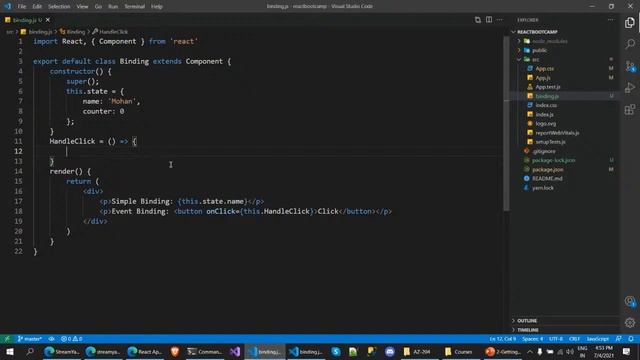Open editor More Actions ellipsis
Viewport: 640px width, 360px height.
[x=500, y=20]
